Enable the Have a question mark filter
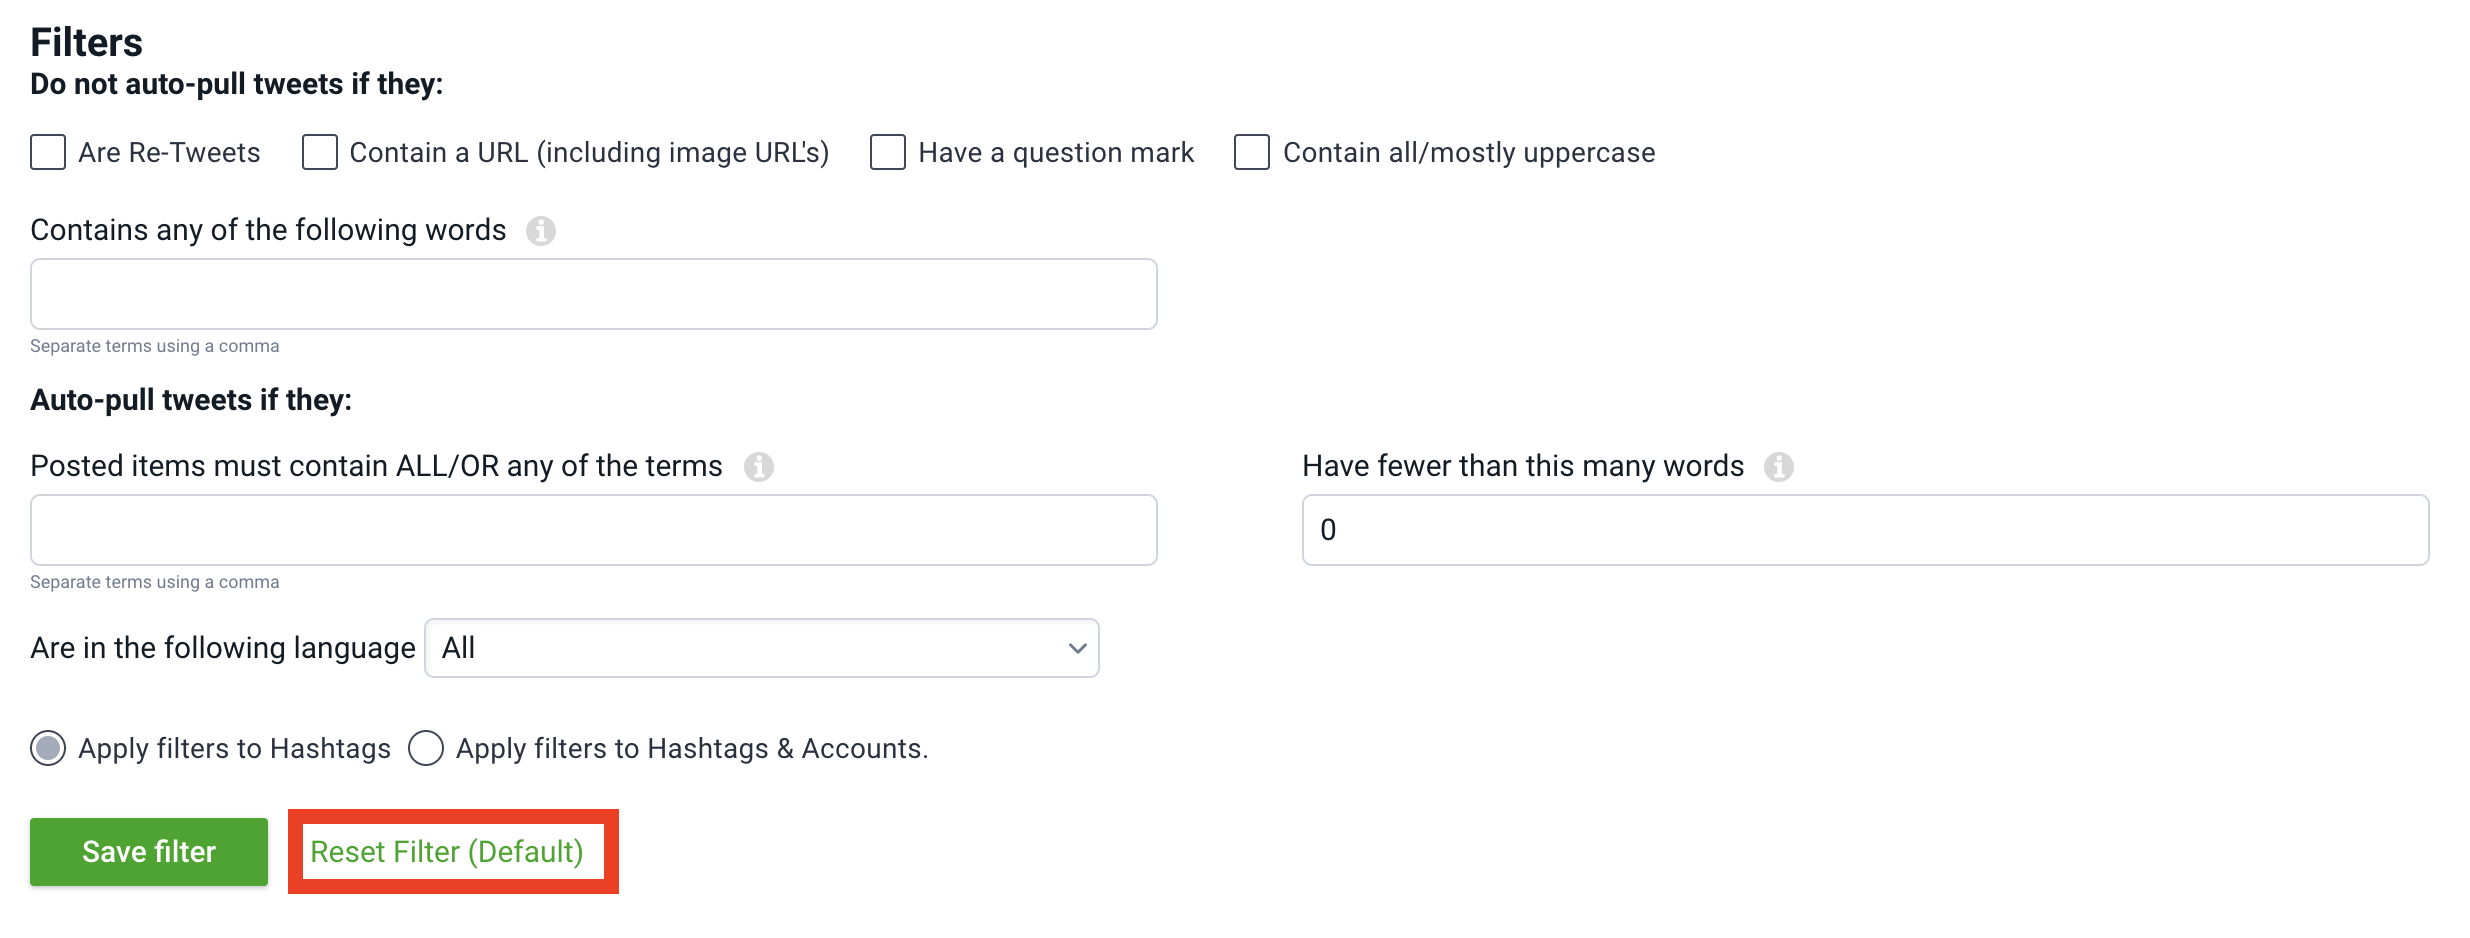Image resolution: width=2470 pixels, height=938 pixels. tap(887, 152)
